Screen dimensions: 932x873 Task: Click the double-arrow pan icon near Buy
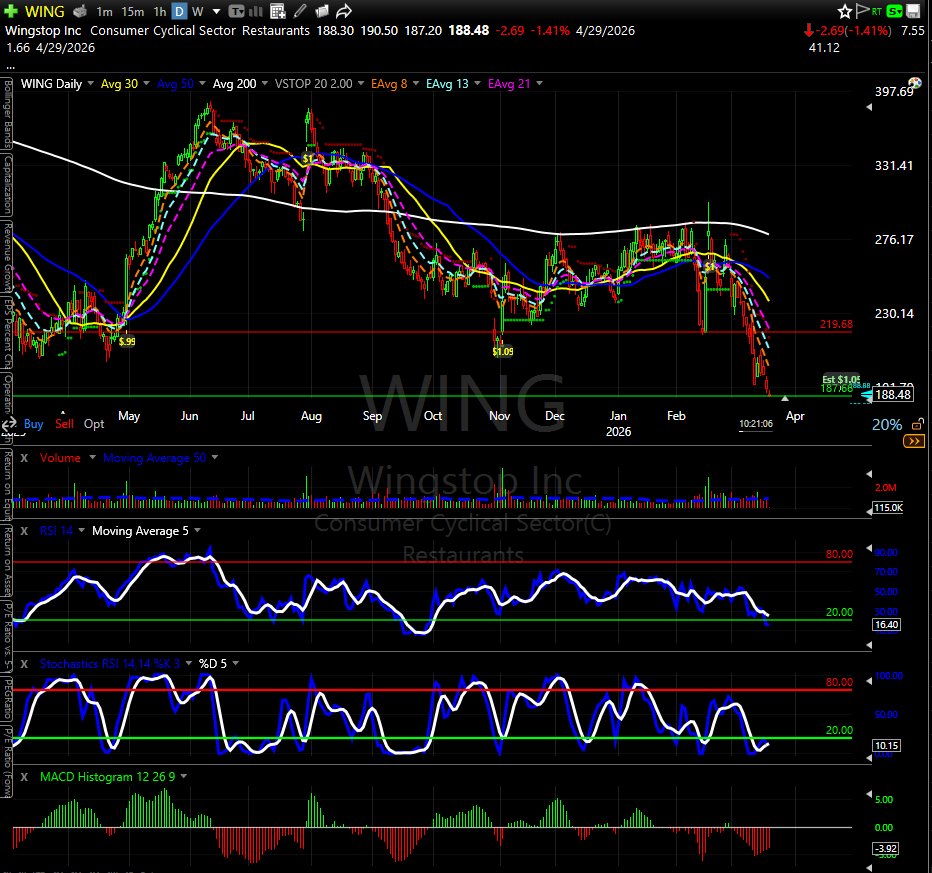(9, 424)
